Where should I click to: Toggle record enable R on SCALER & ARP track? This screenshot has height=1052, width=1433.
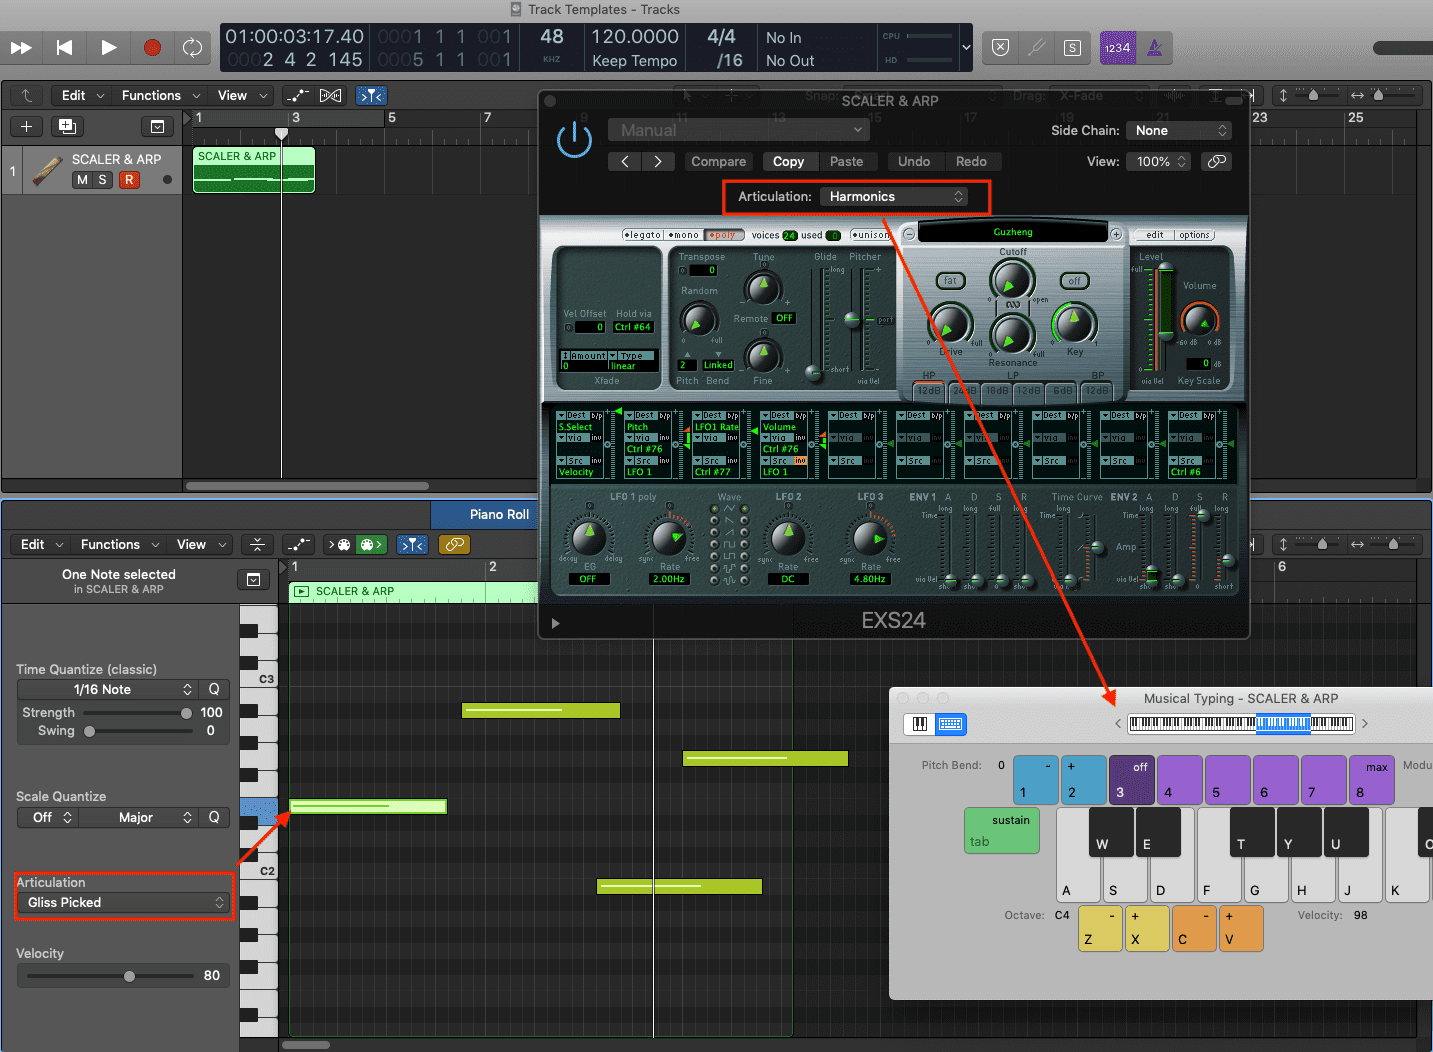click(x=129, y=180)
